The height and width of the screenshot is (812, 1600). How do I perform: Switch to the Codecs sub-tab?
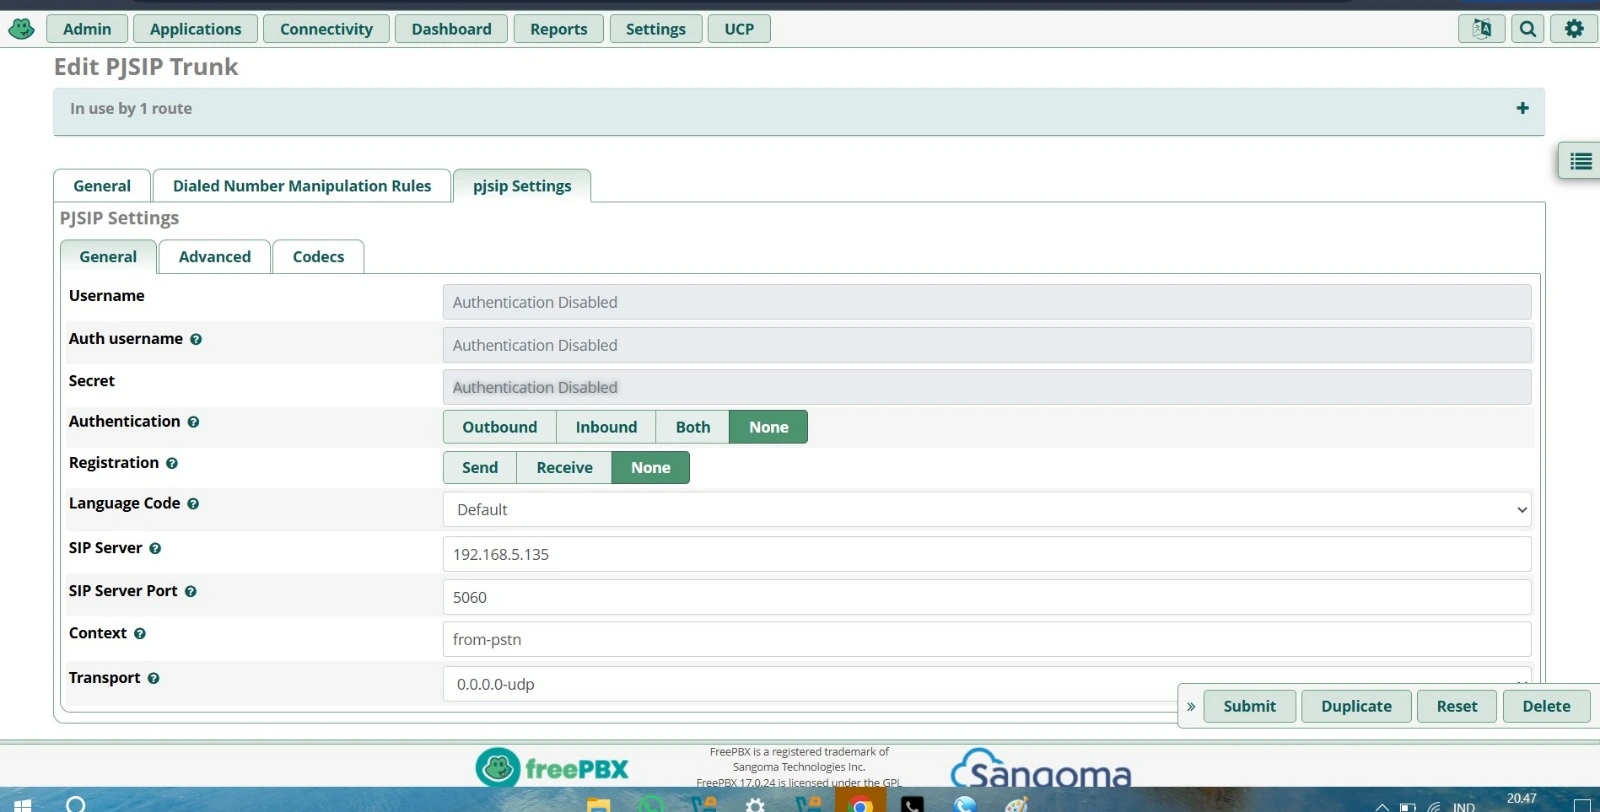pos(318,257)
